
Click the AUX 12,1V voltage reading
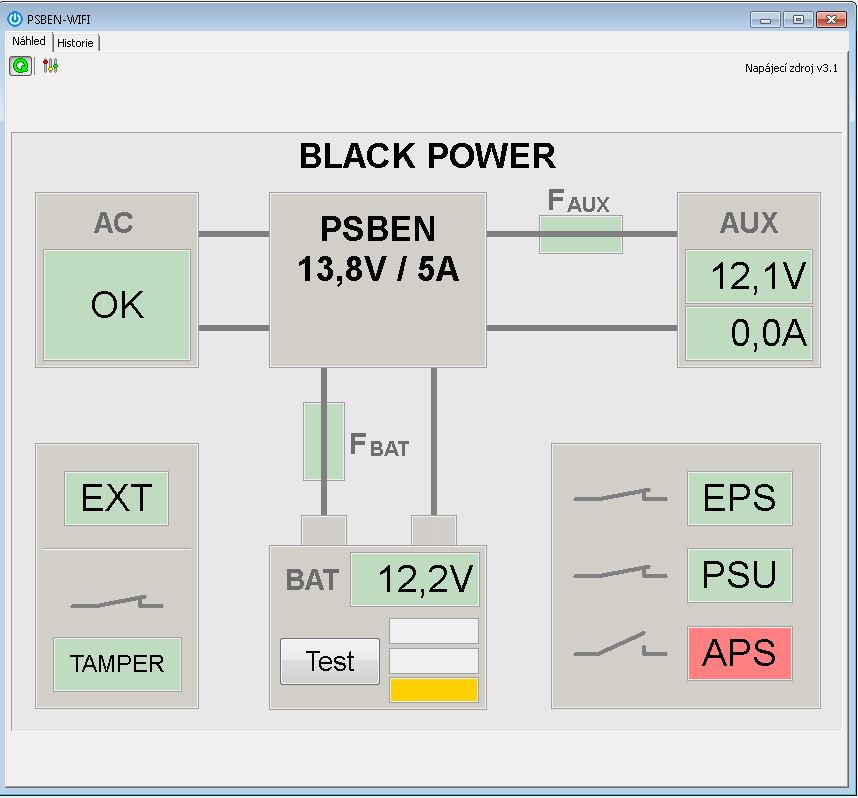tap(748, 277)
